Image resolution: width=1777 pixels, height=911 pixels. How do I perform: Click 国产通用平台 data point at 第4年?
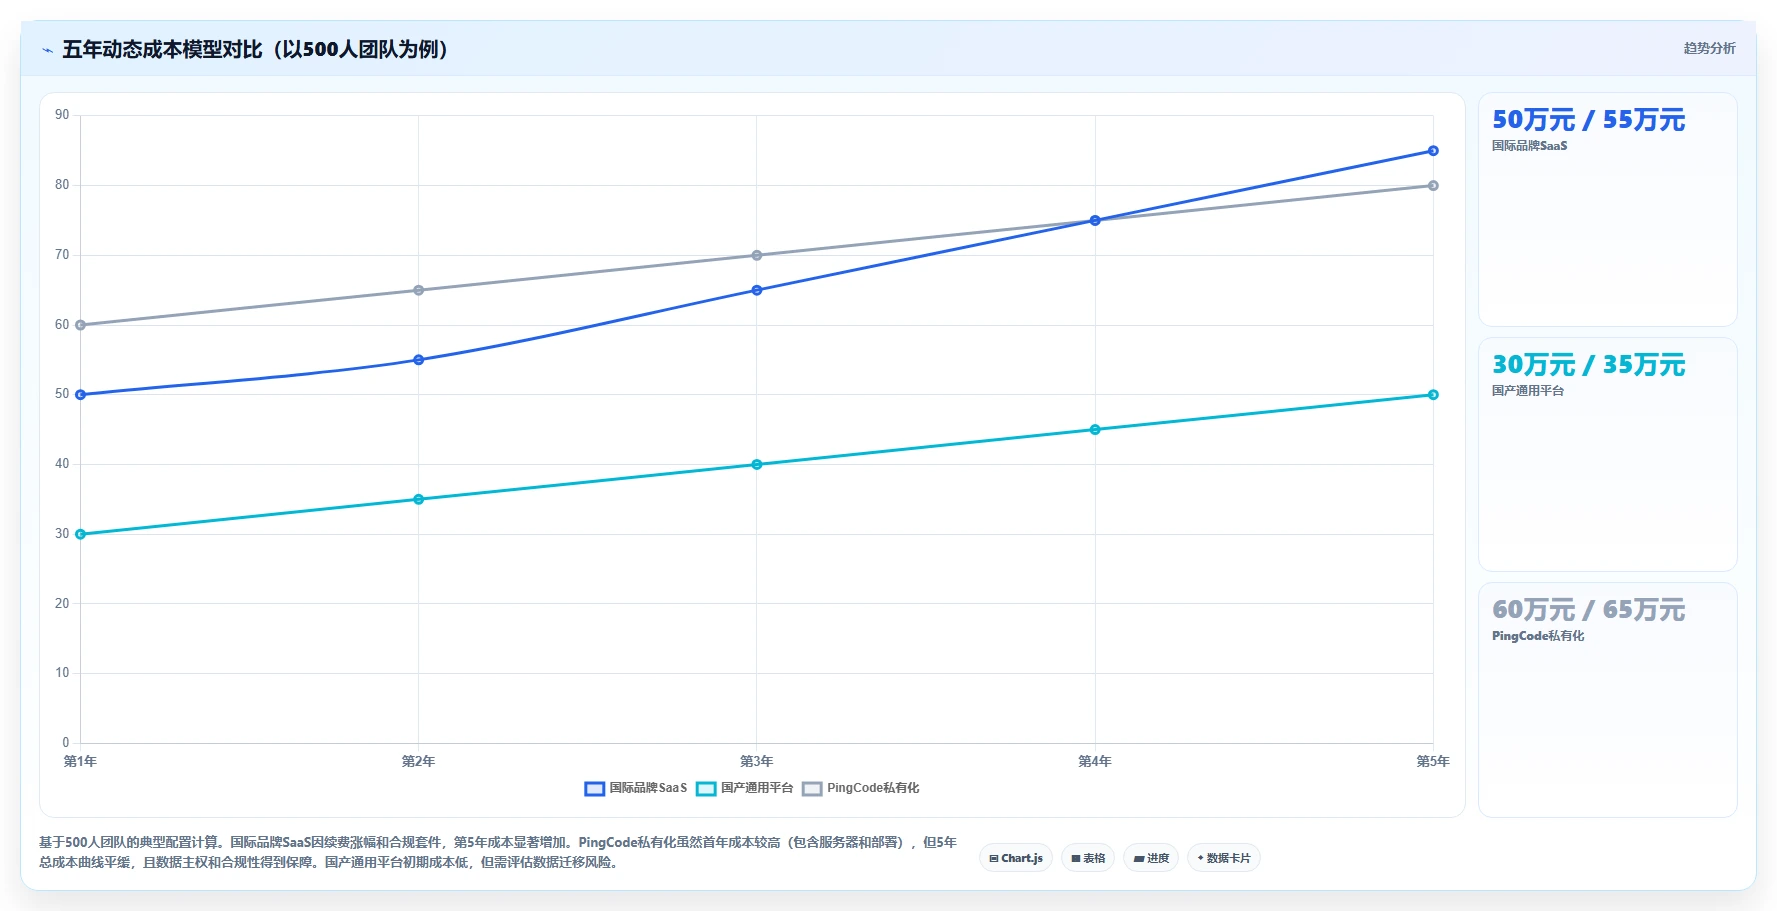click(x=1095, y=430)
